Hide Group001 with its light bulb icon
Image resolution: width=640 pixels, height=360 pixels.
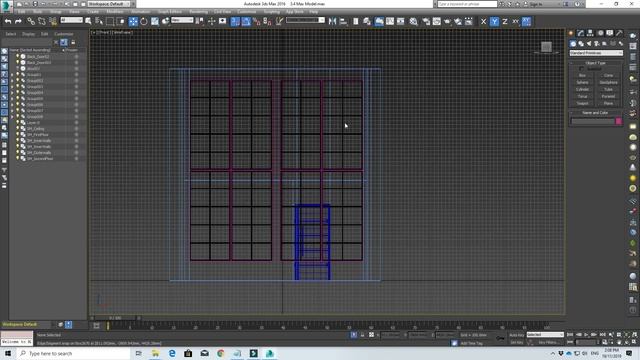pos(18,75)
